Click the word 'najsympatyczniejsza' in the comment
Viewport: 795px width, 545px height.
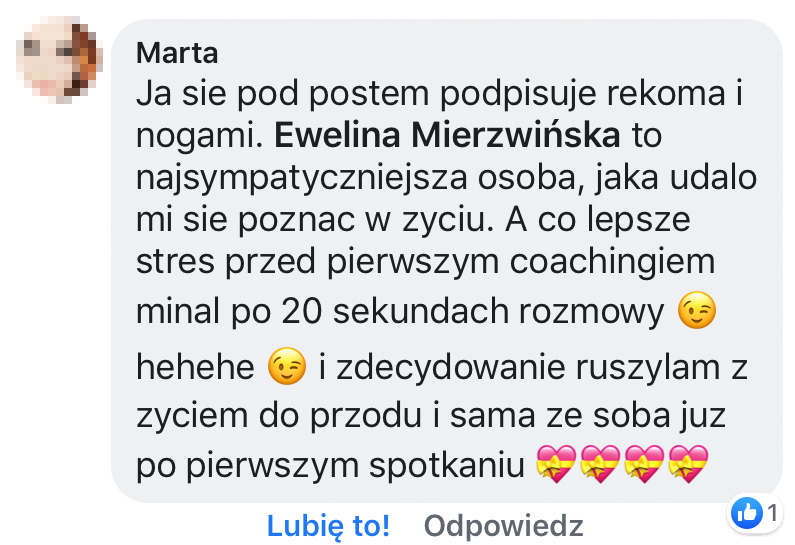pyautogui.click(x=301, y=178)
